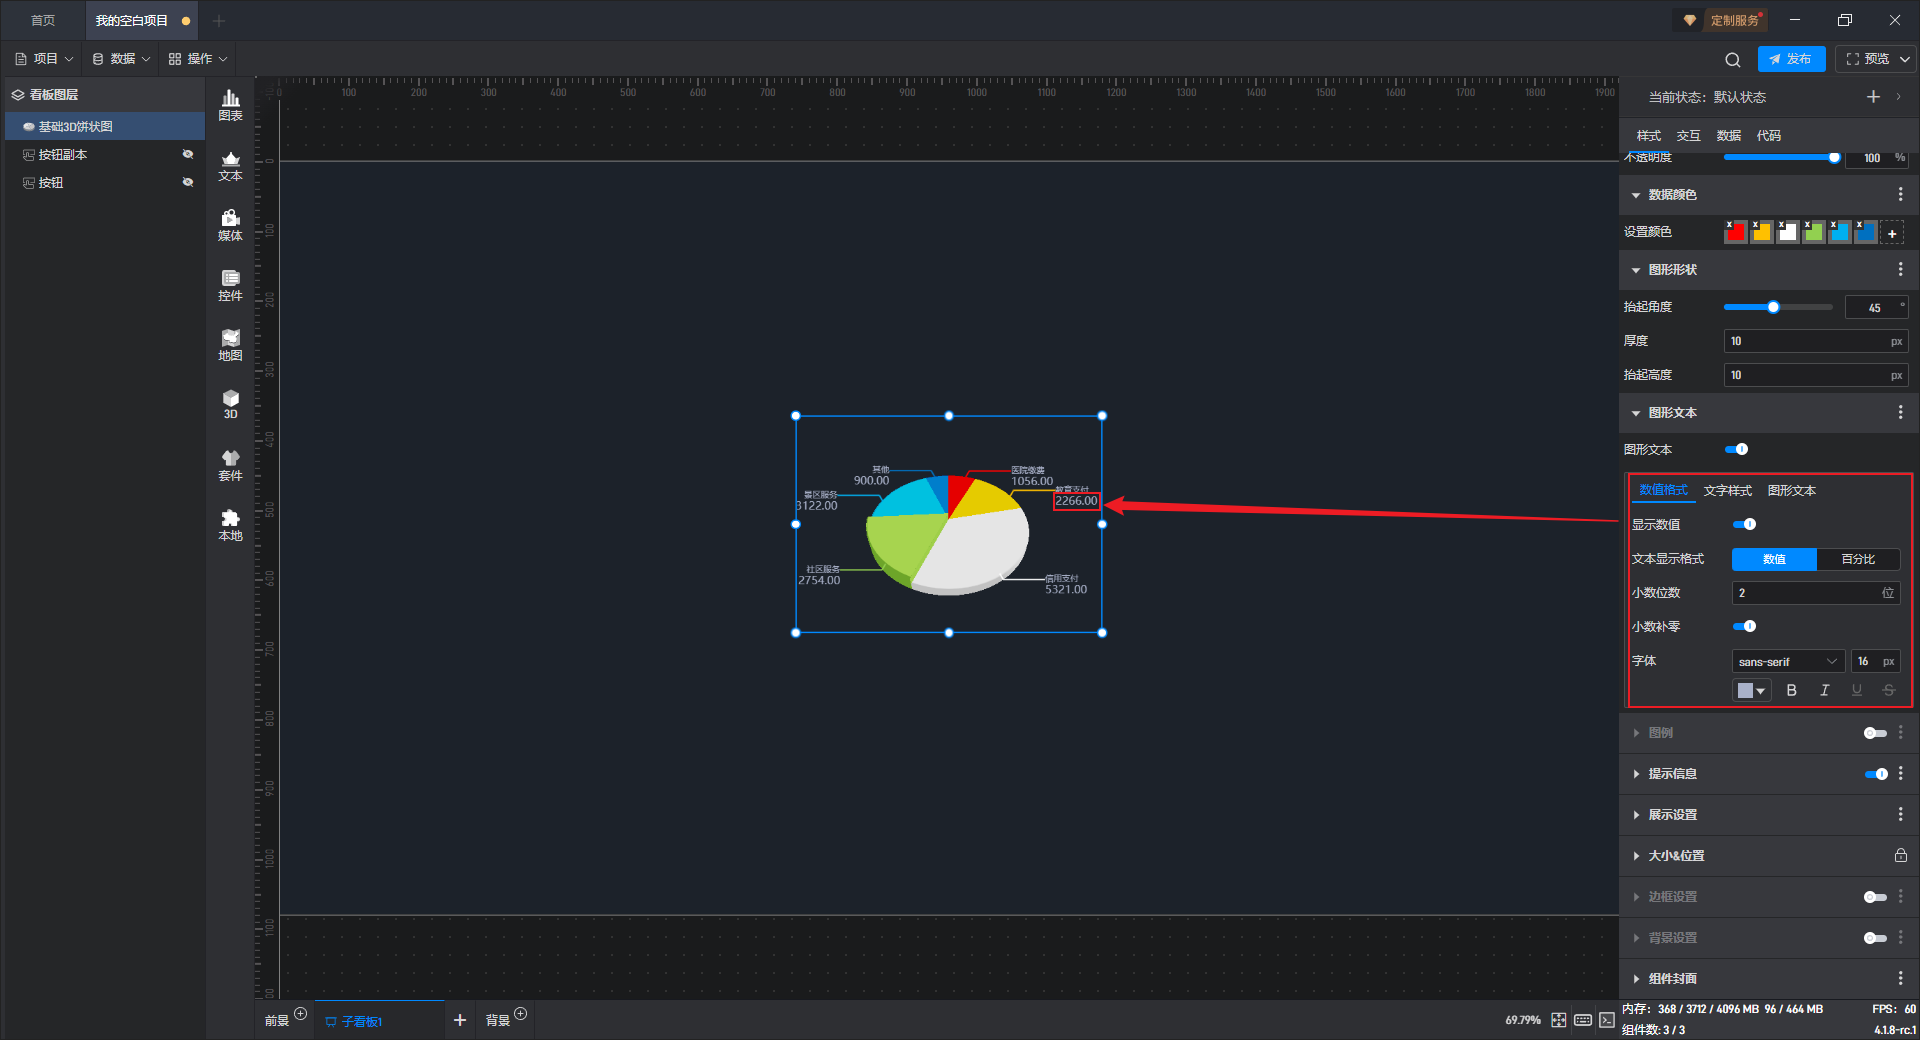Collapse the 数据颜色 section

pos(1636,196)
